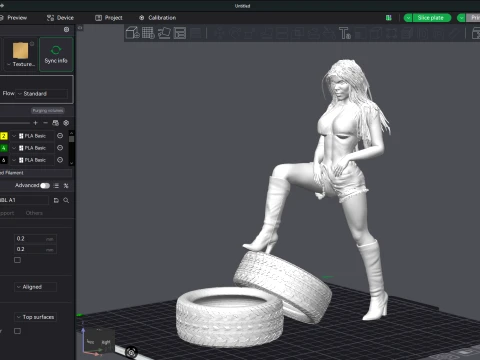Select the Scale gizmo tool
Viewport: 480px width, 360px height.
[250, 33]
